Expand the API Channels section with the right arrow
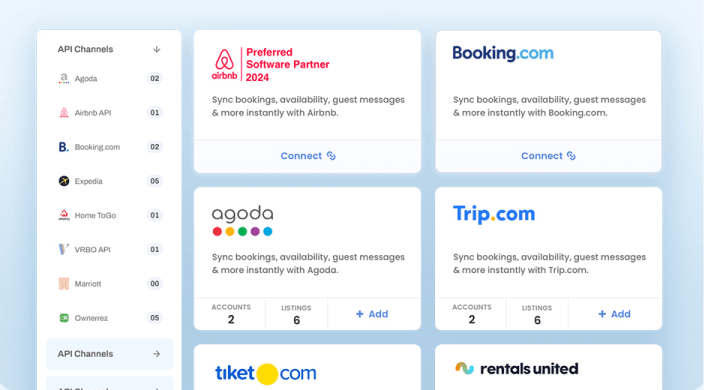The image size is (704, 390). tap(156, 354)
